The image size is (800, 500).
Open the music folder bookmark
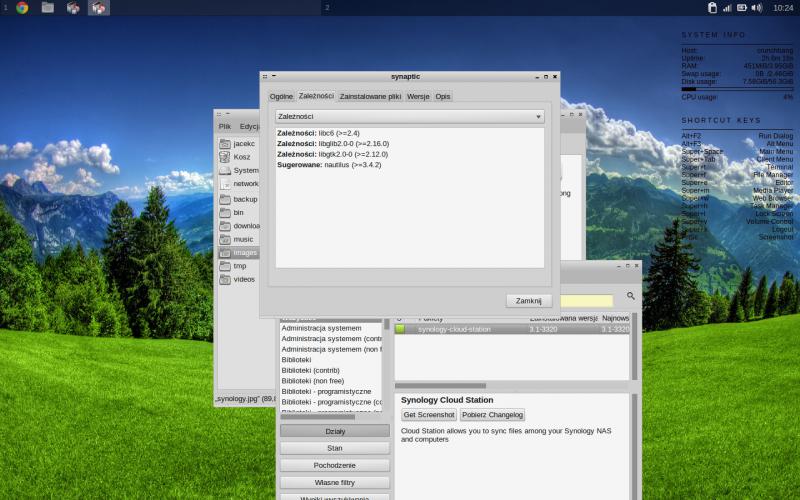[243, 239]
